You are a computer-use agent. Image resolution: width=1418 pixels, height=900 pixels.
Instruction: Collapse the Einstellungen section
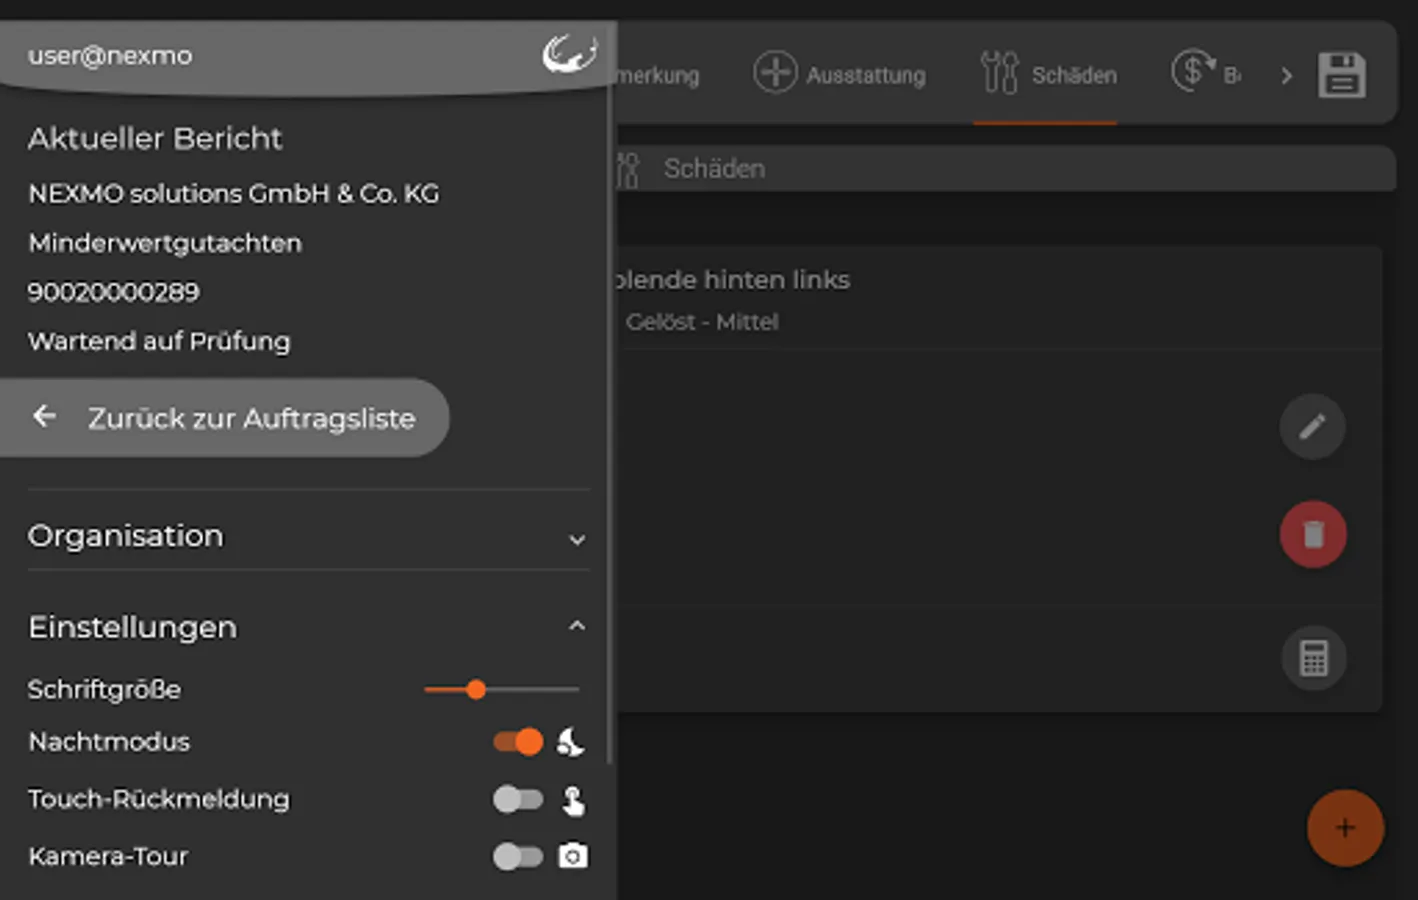tap(308, 627)
